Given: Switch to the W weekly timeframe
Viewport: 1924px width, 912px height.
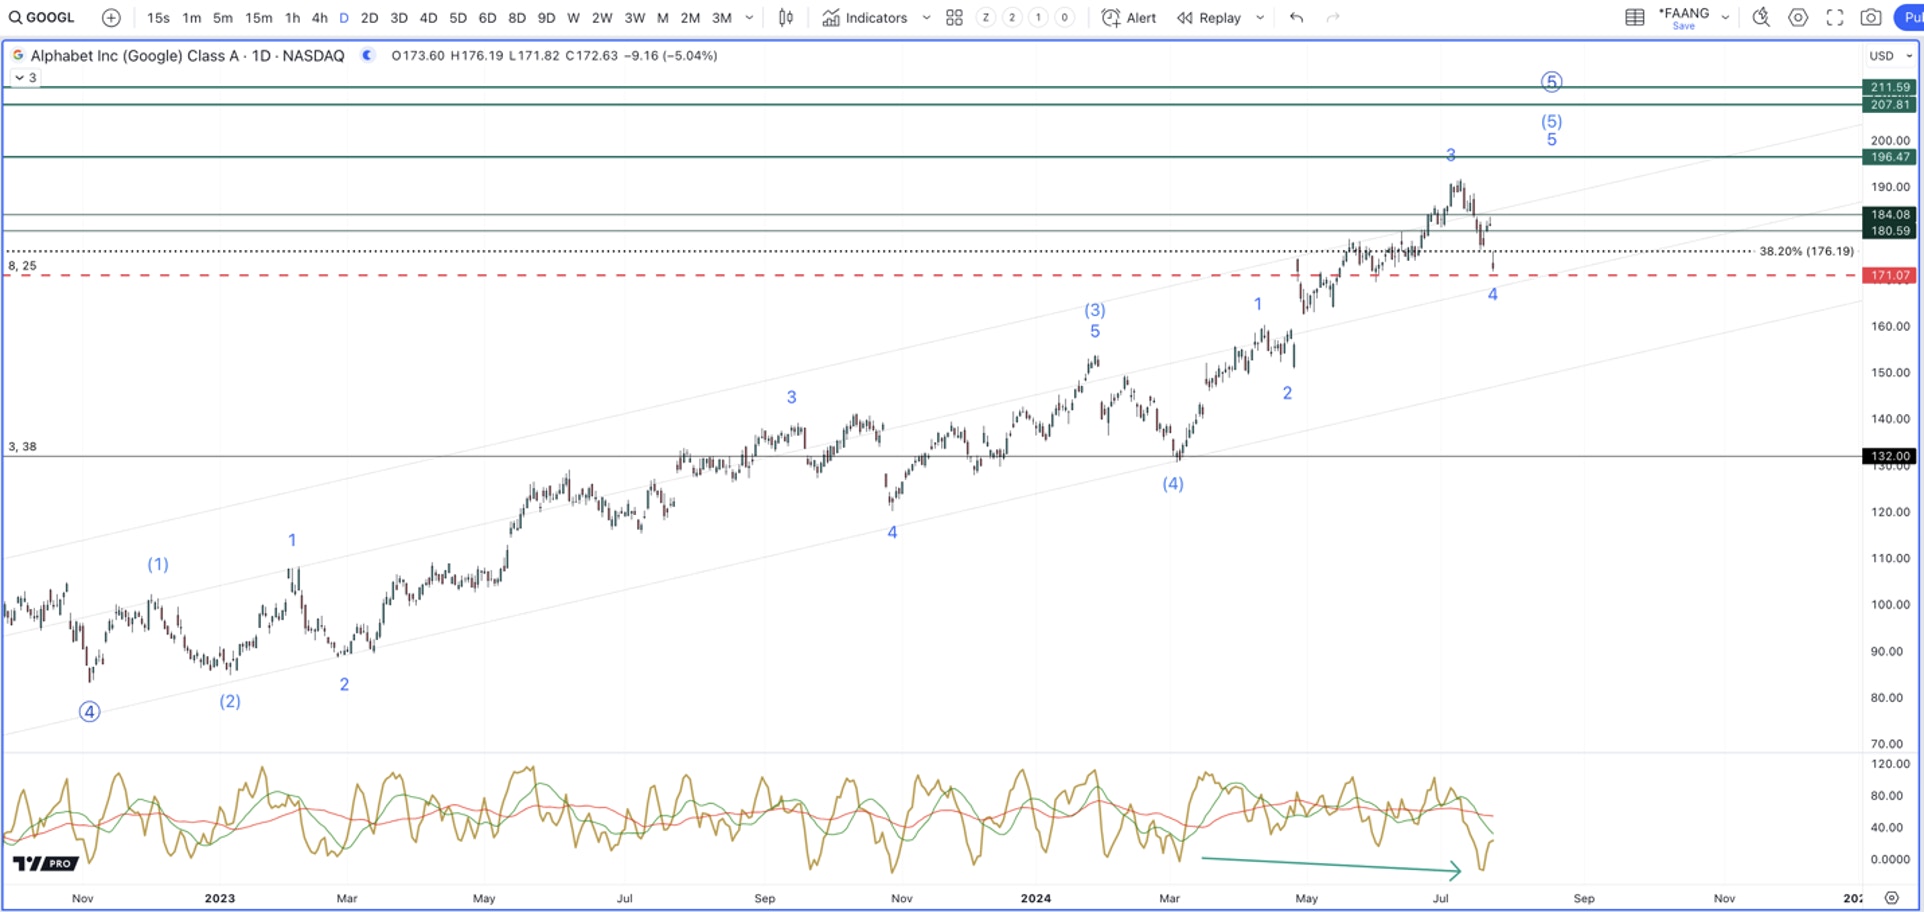Looking at the screenshot, I should tap(573, 17).
